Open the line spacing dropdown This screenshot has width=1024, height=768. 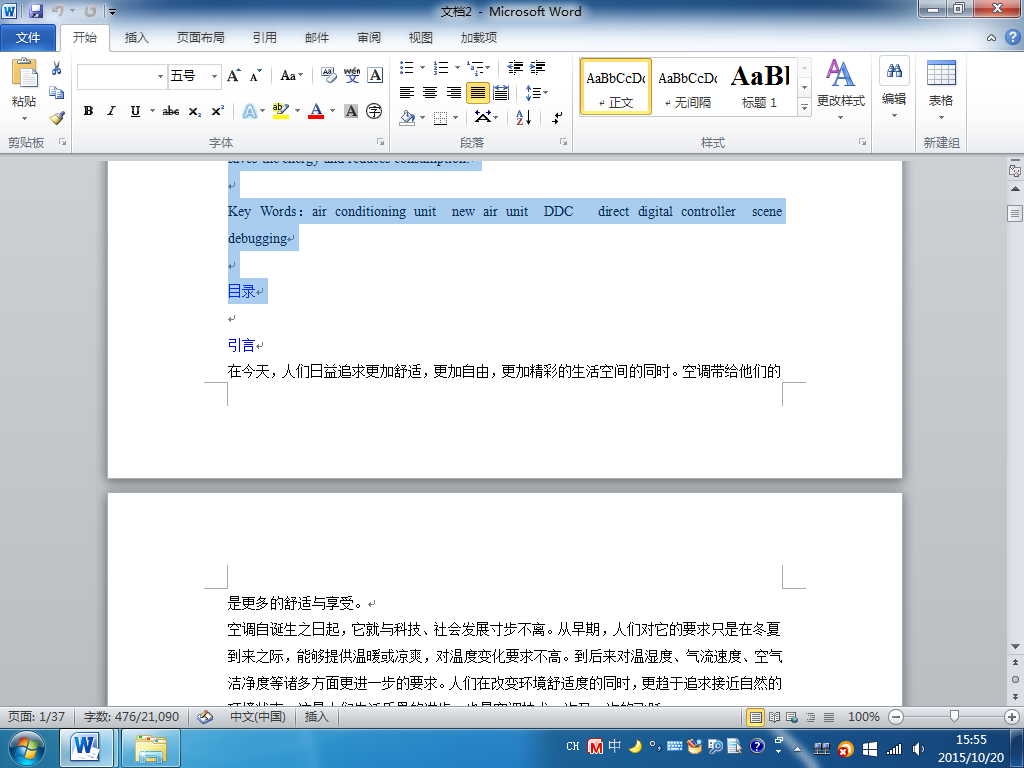coord(537,93)
